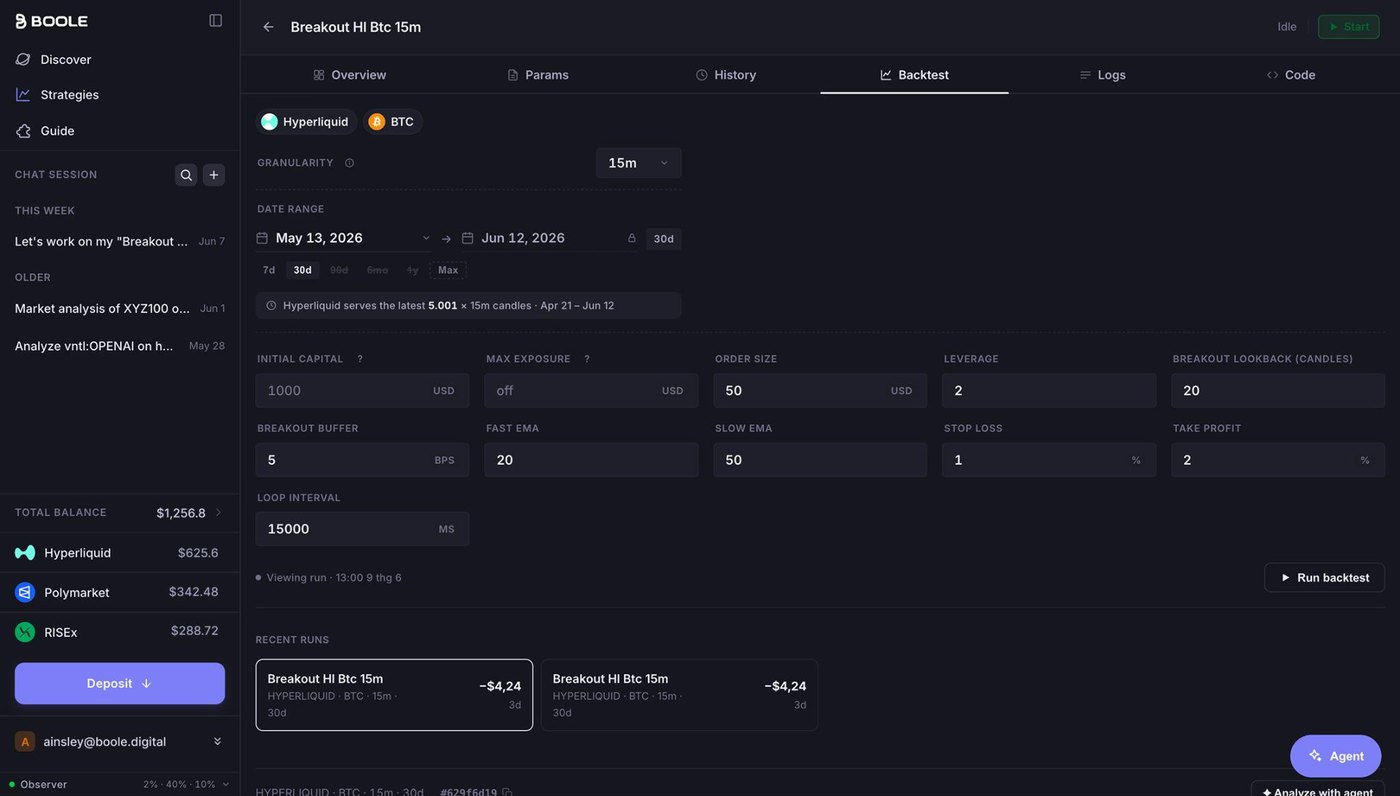Screen dimensions: 1400x796
Task: Open the start date calendar icon
Action: click(x=262, y=238)
